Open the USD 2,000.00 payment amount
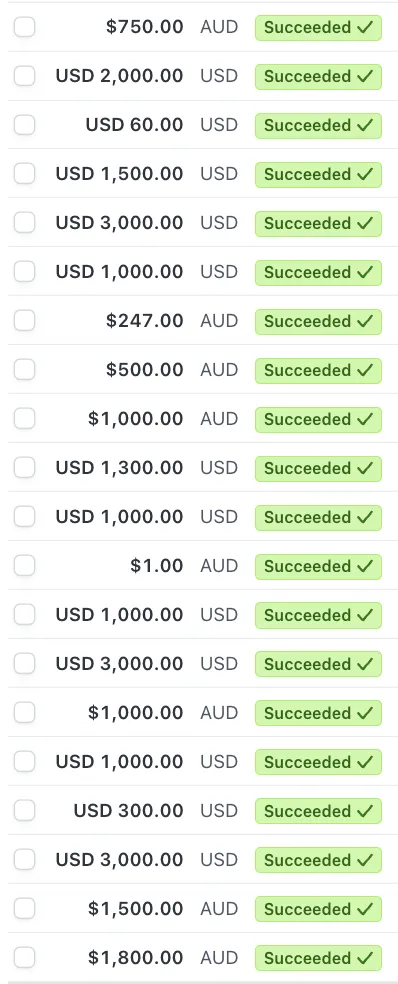 pyautogui.click(x=119, y=76)
